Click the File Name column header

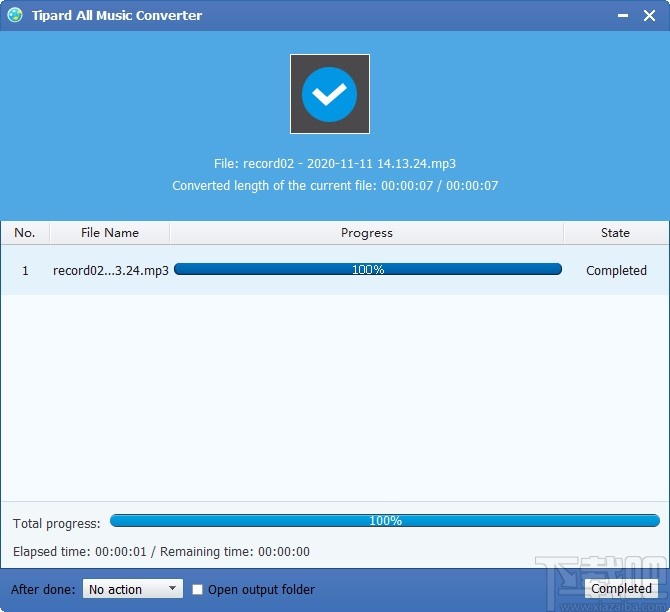[110, 233]
